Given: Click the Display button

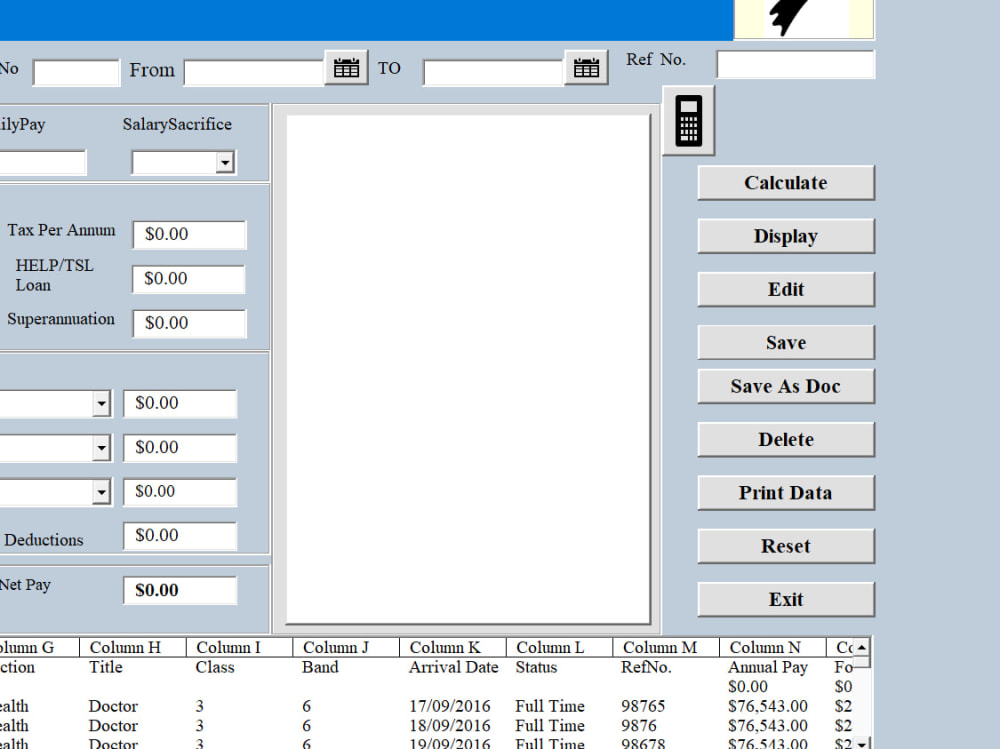Looking at the screenshot, I should [786, 236].
